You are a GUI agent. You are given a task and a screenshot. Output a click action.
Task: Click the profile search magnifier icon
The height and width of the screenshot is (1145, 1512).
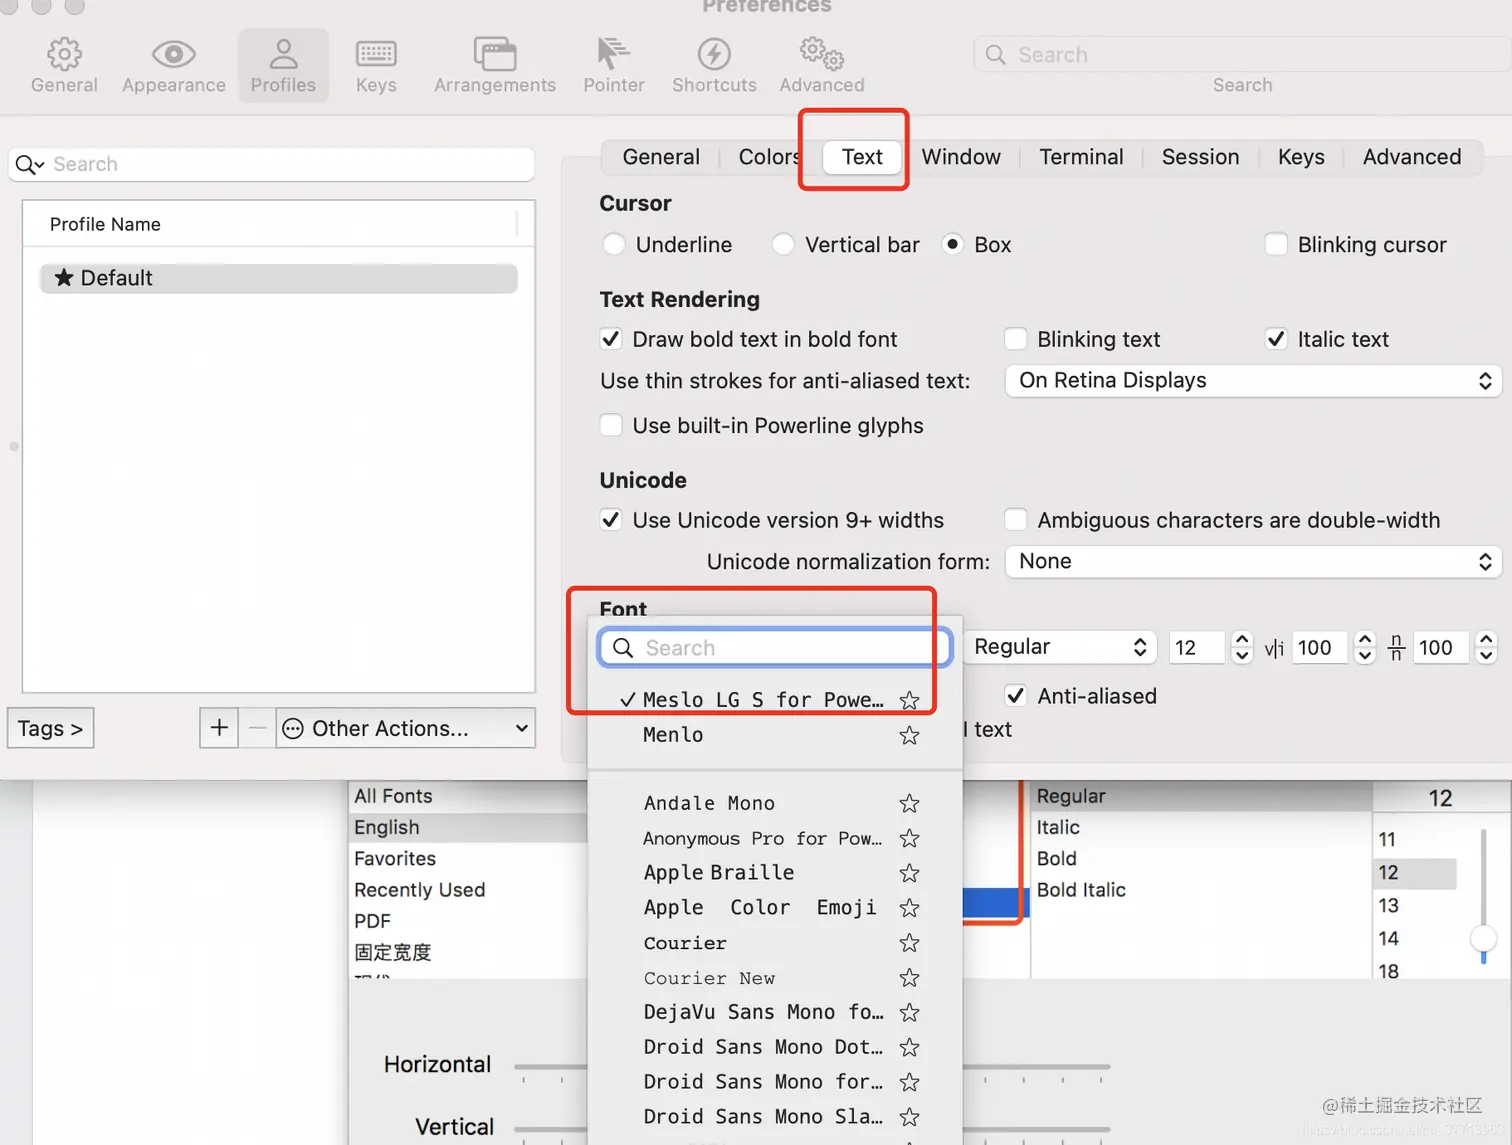click(x=29, y=164)
